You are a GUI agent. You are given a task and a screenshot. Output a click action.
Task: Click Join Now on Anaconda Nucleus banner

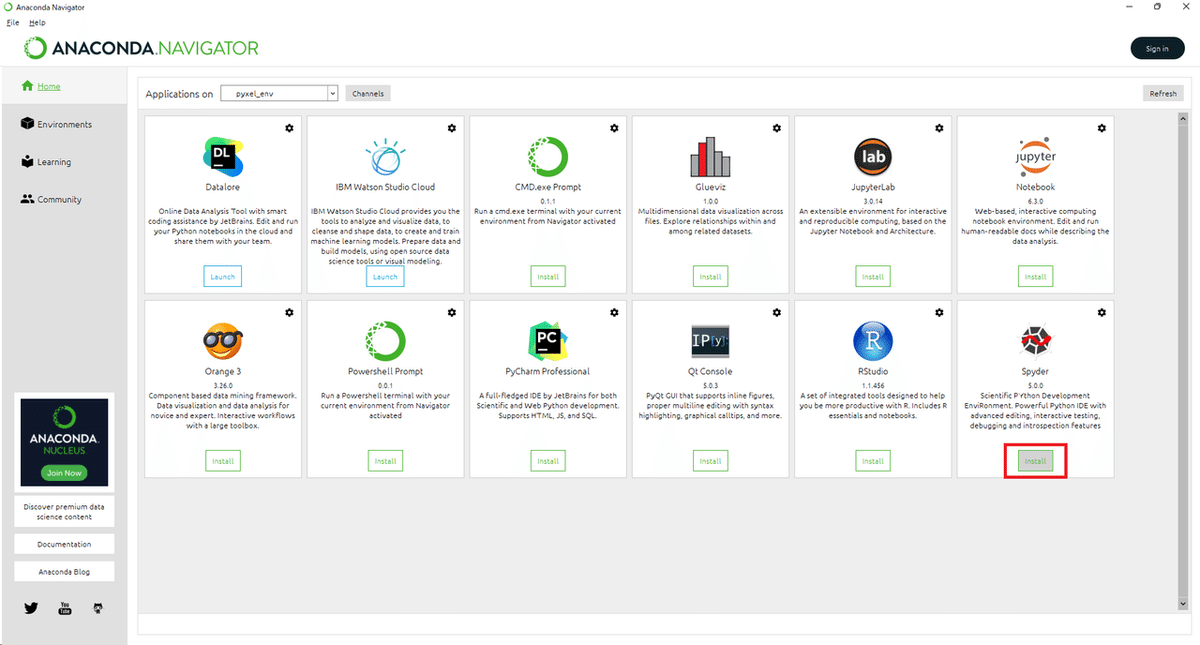click(64, 473)
